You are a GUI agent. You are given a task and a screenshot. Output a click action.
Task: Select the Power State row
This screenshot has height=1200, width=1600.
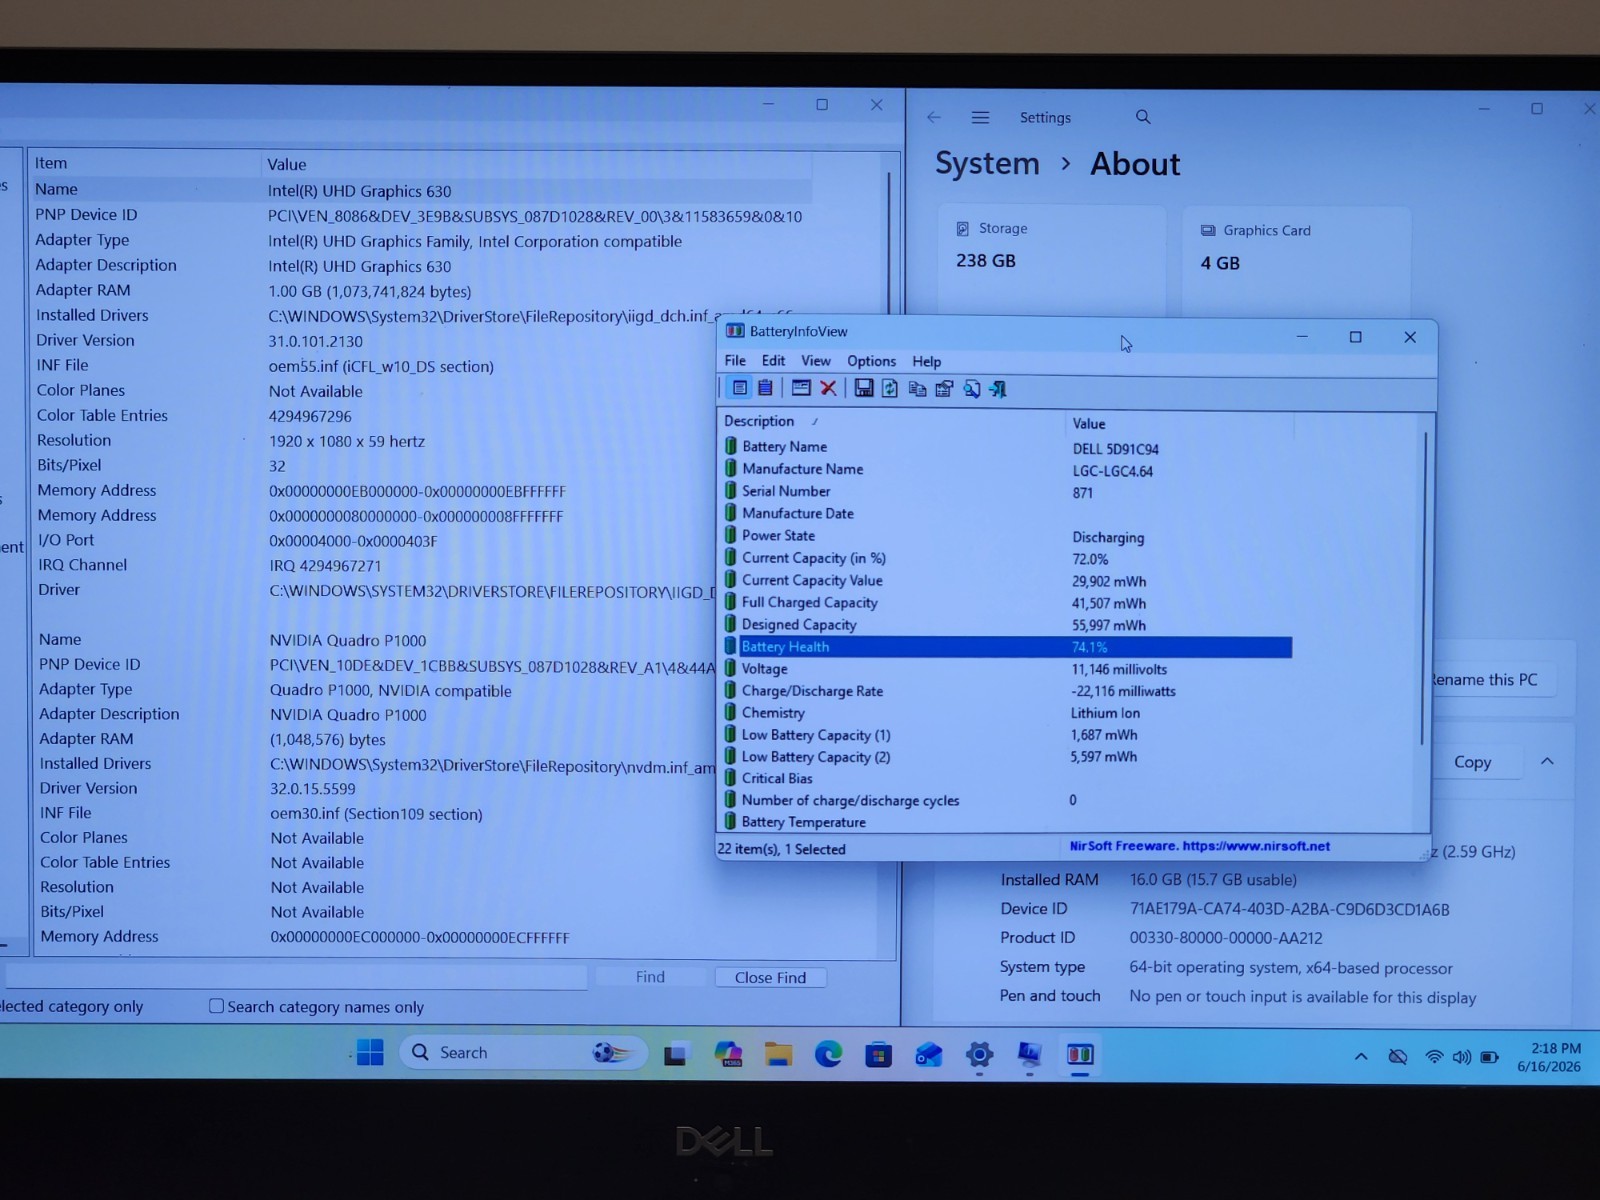coord(1008,536)
